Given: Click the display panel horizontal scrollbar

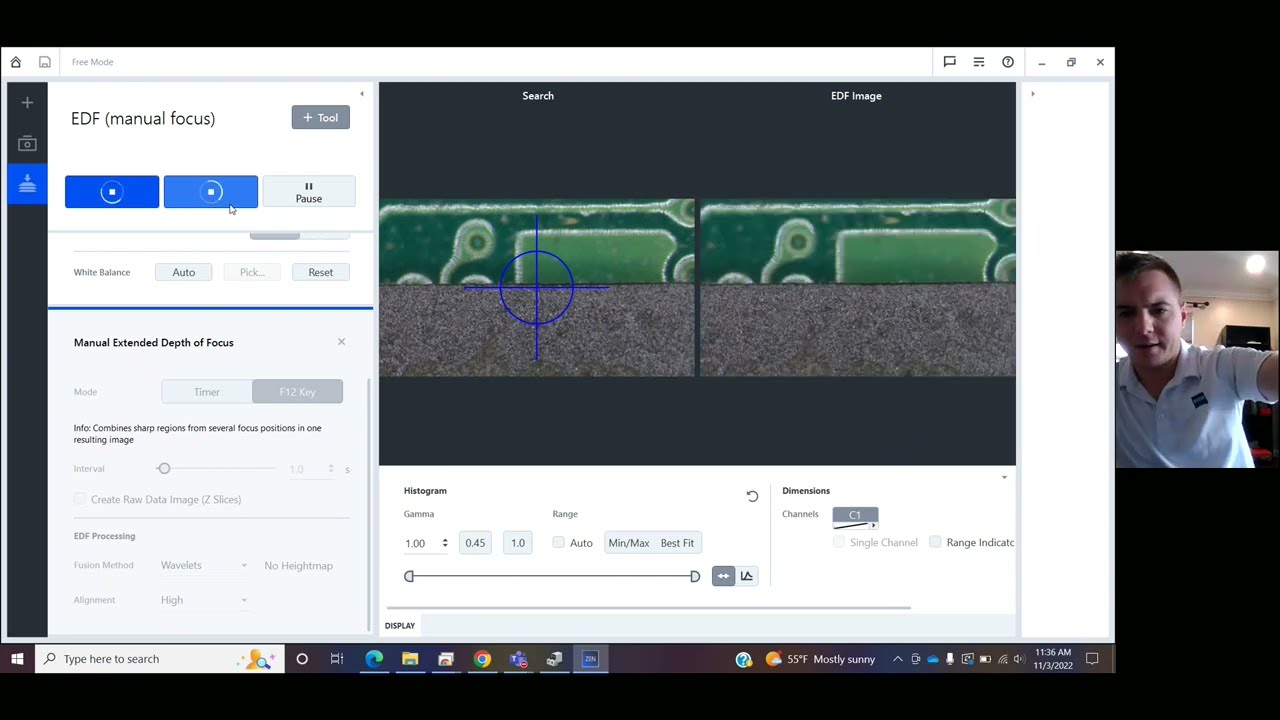Looking at the screenshot, I should click(x=648, y=607).
